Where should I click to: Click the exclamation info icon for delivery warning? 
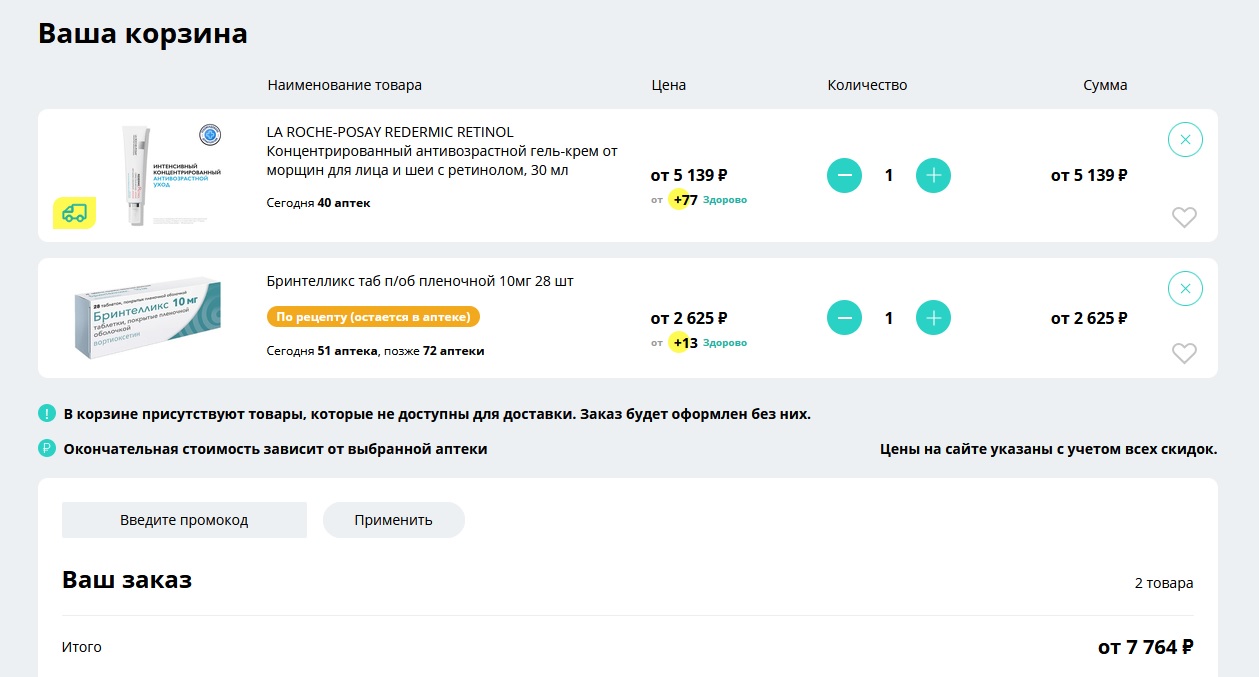[47, 413]
